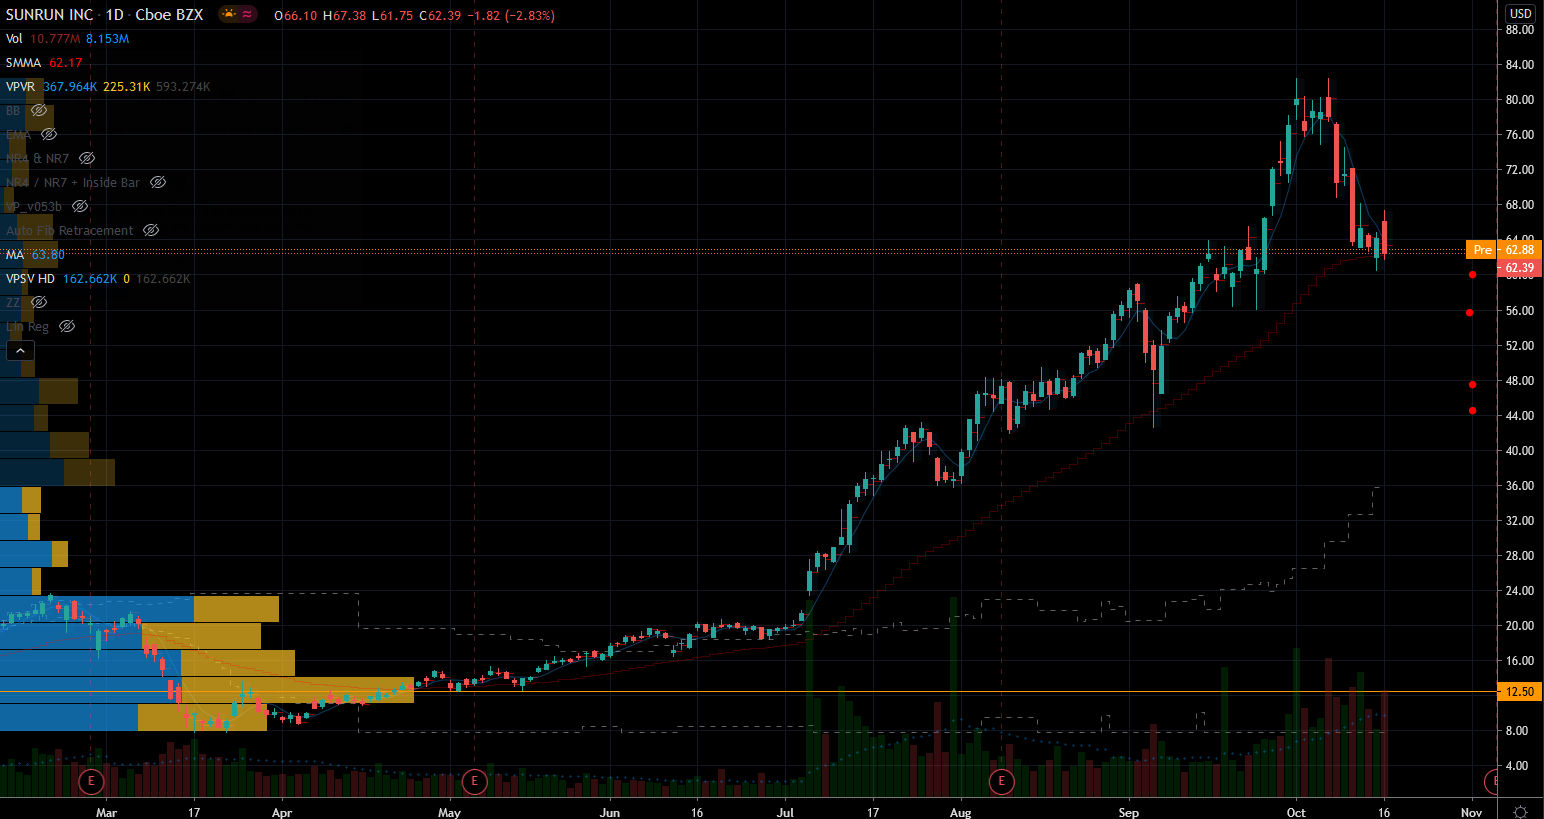Click the 36.00 price axis label

point(1520,486)
